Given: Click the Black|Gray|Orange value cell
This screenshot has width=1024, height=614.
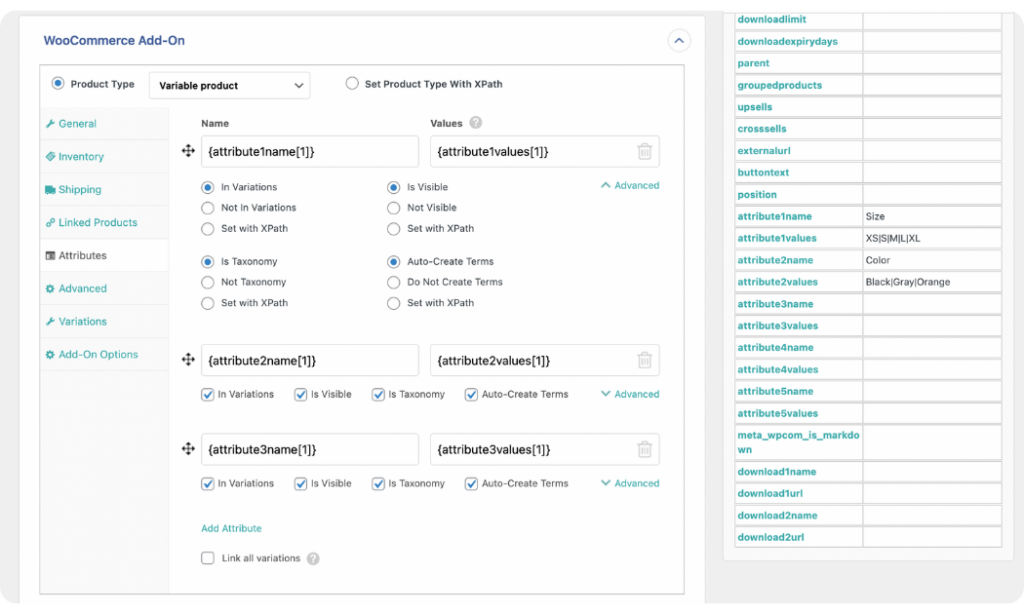Looking at the screenshot, I should 932,282.
